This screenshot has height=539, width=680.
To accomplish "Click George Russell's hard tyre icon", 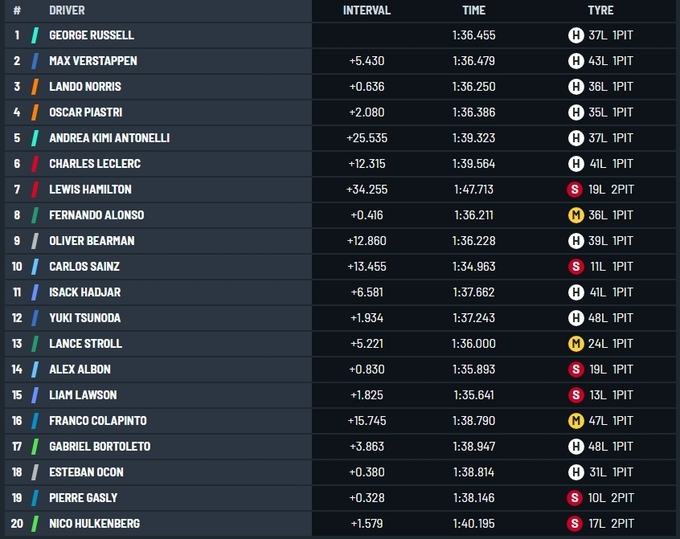I will click(576, 35).
